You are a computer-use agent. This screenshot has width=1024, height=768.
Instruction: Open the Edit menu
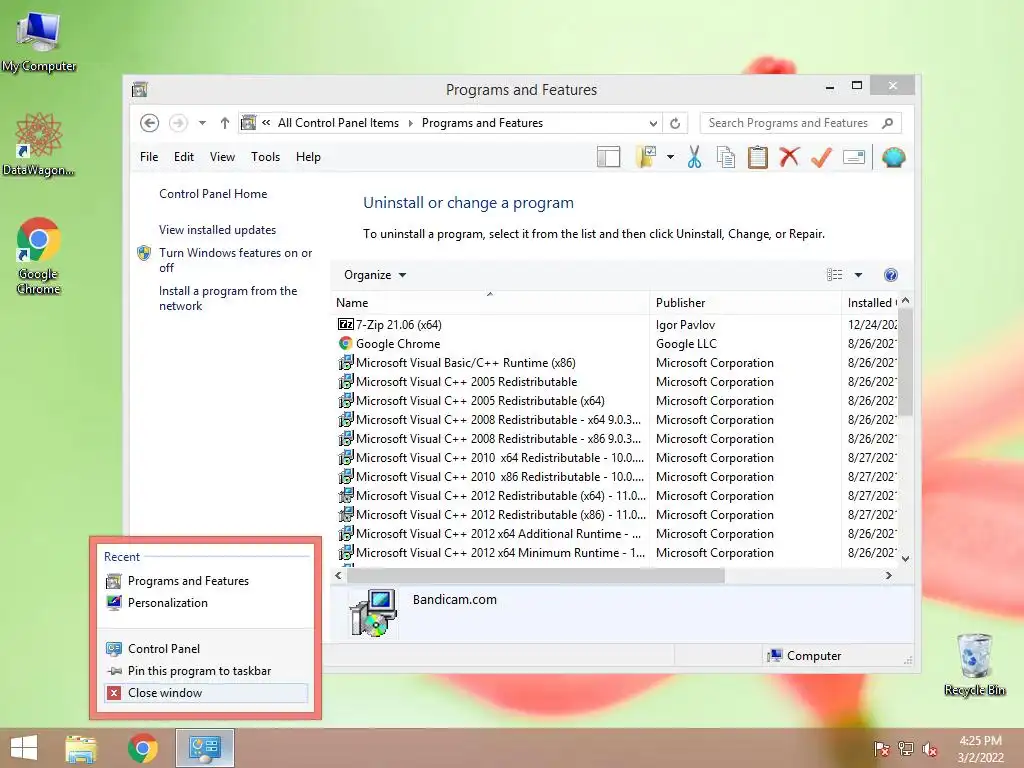click(x=184, y=157)
